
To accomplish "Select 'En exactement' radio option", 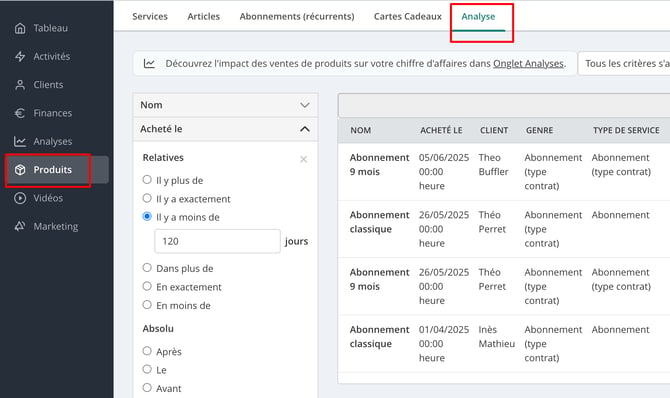I will click(147, 286).
